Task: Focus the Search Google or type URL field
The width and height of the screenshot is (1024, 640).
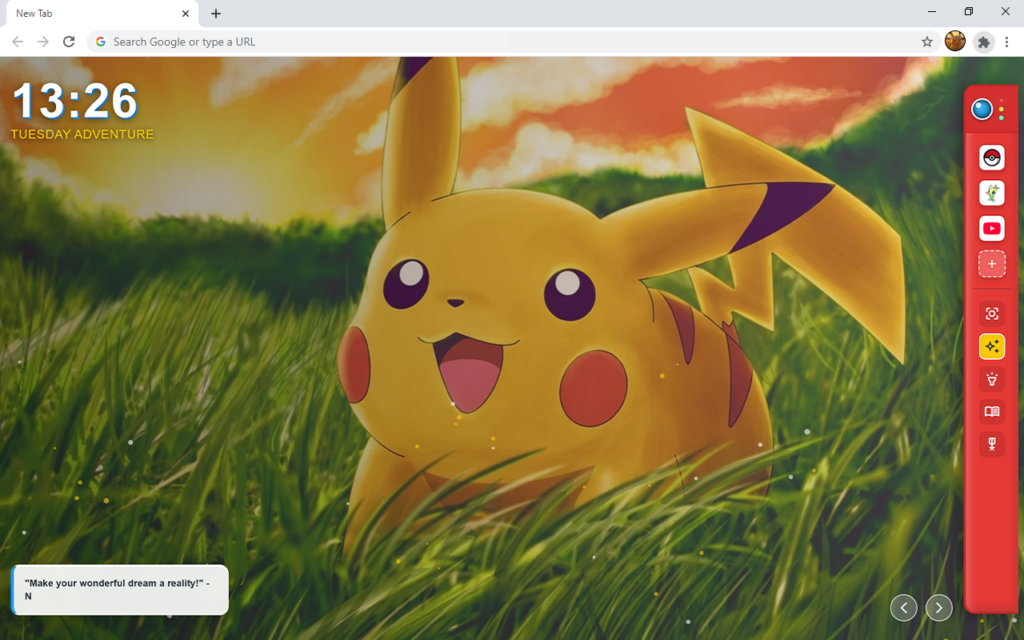Action: (x=500, y=42)
